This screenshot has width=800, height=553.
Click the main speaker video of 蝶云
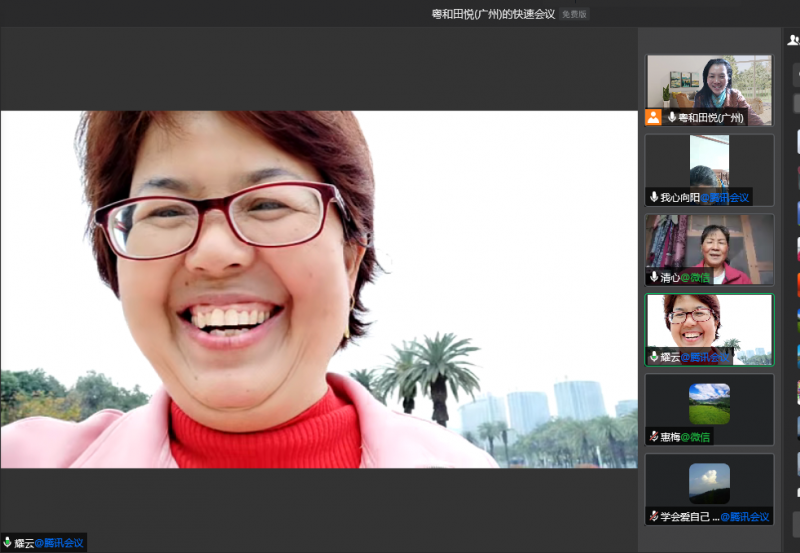tap(318, 289)
